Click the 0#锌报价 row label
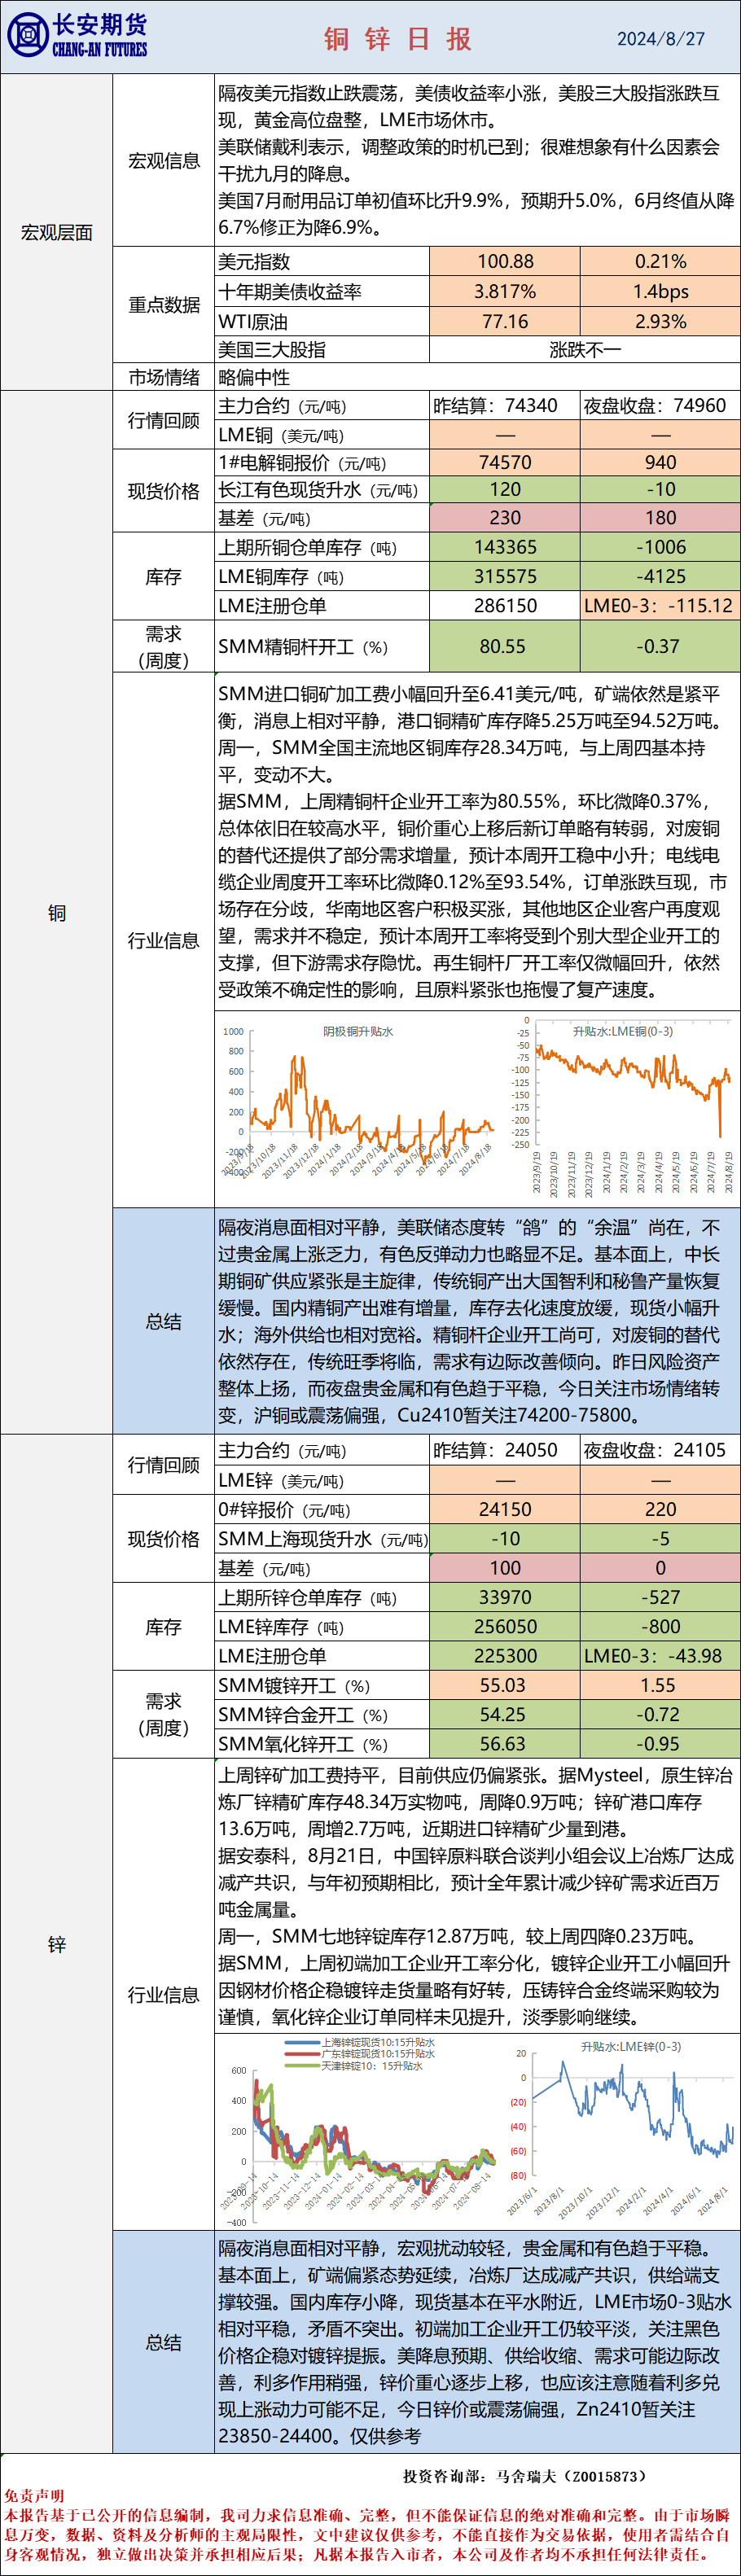The width and height of the screenshot is (741, 2576). click(x=284, y=1509)
